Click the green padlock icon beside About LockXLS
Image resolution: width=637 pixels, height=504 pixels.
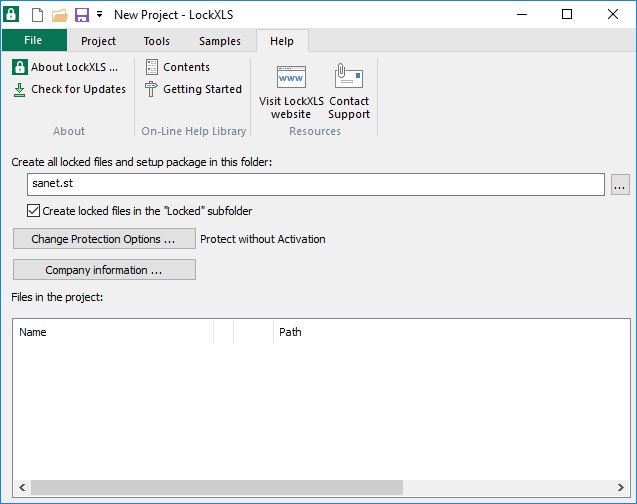tap(20, 67)
